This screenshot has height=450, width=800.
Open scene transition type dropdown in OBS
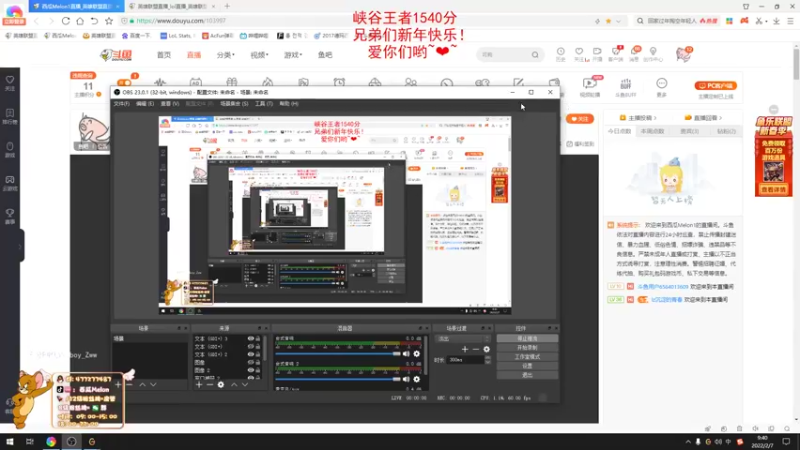(462, 339)
